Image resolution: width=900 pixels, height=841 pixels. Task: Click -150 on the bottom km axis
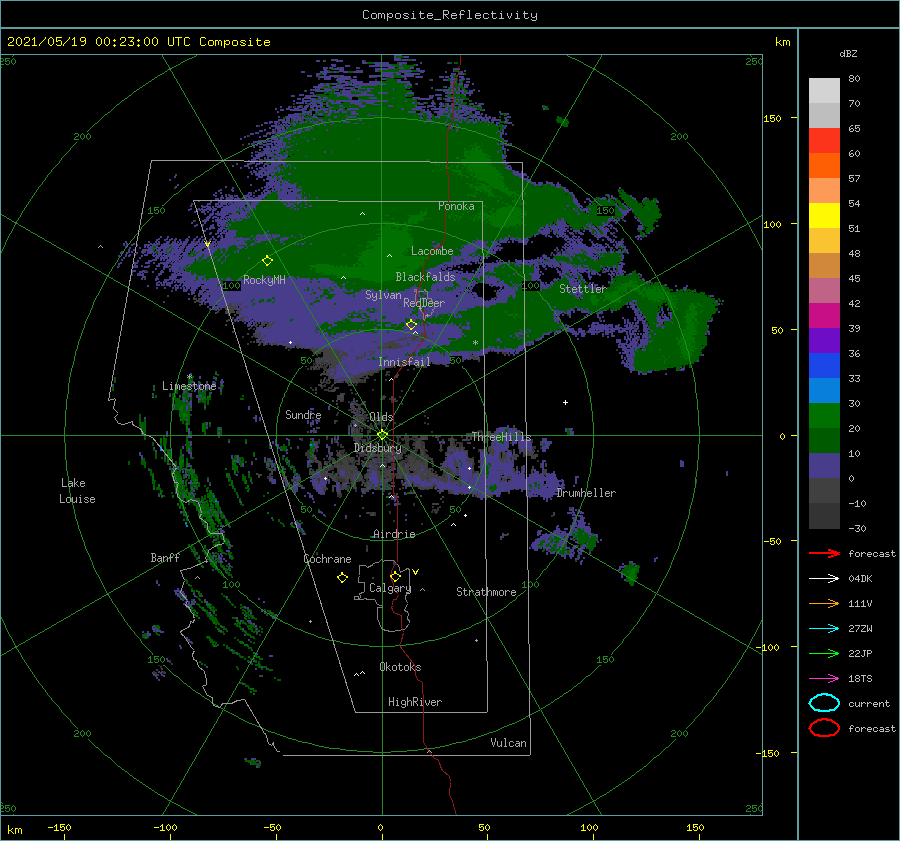coord(59,827)
